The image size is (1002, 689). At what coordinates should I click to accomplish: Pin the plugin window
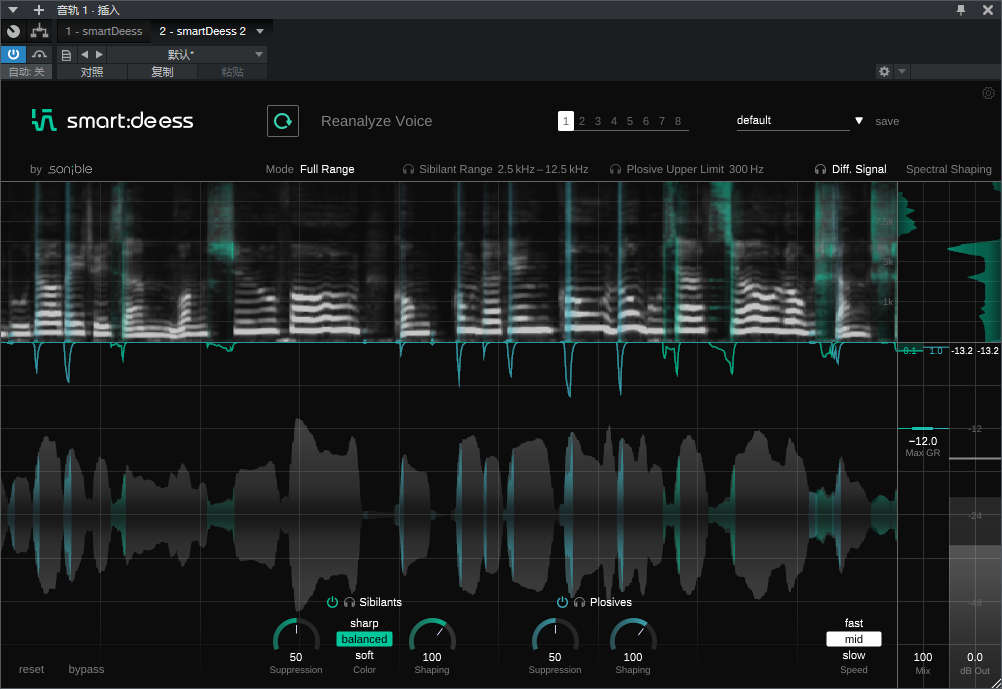tap(960, 10)
